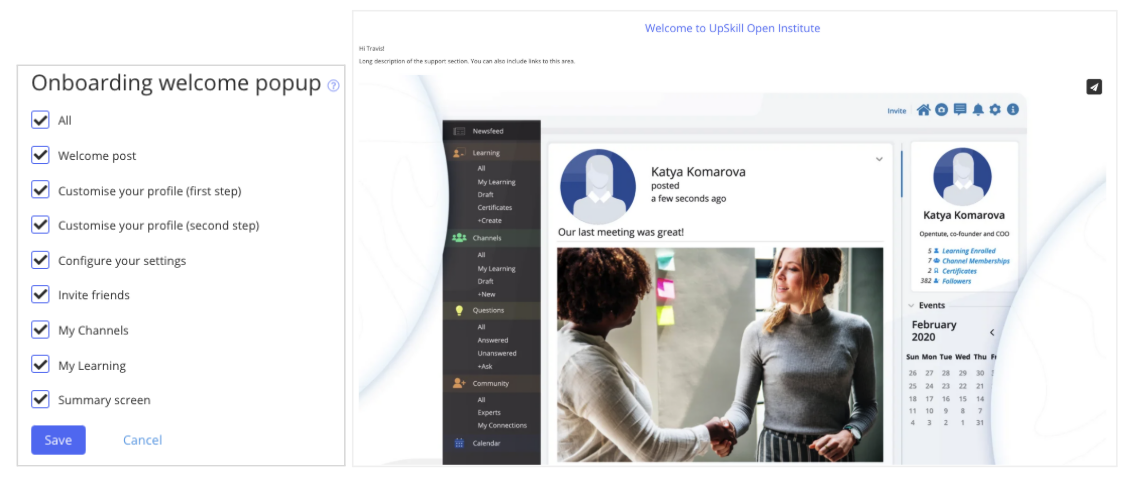Open Certificates in the sidebar
The width and height of the screenshot is (1123, 477).
tap(495, 208)
